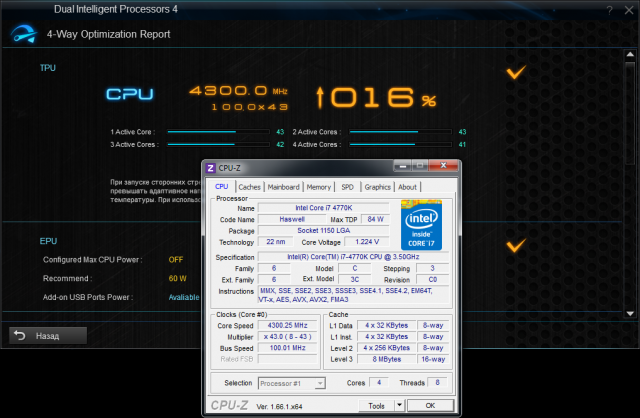Image resolution: width=640 pixels, height=418 pixels.
Task: Open the help question mark icon
Action: point(609,10)
